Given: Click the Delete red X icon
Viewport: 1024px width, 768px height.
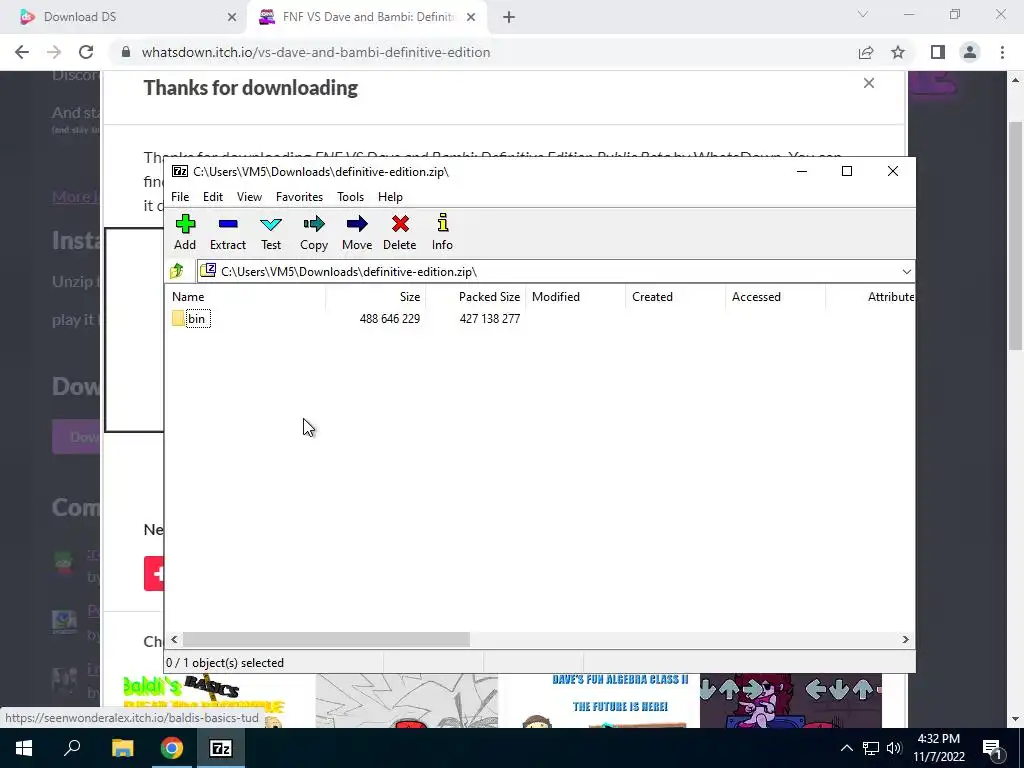Looking at the screenshot, I should pyautogui.click(x=400, y=232).
